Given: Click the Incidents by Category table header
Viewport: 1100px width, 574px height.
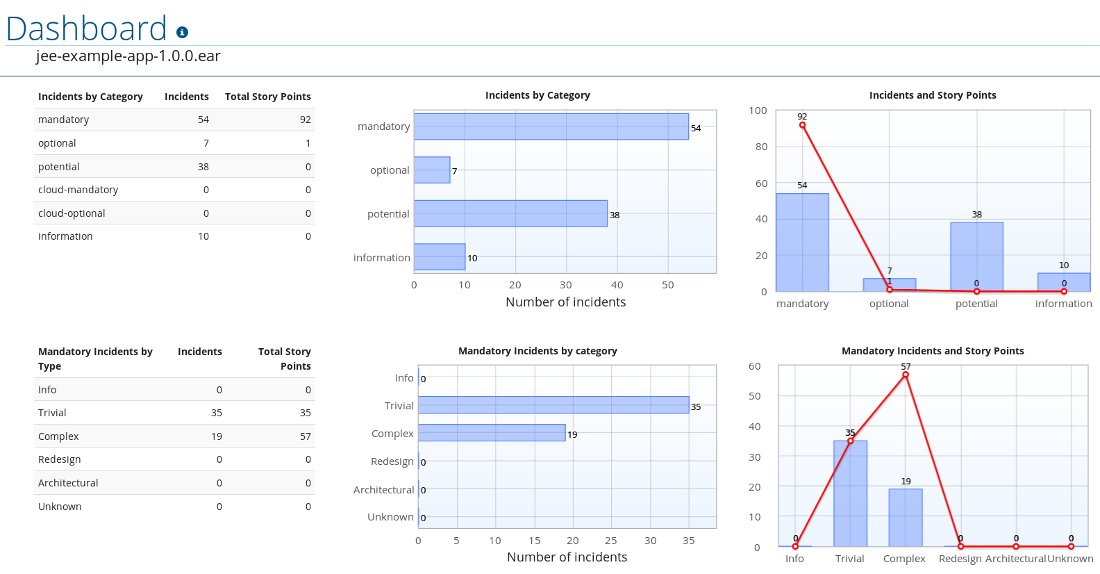Looking at the screenshot, I should (x=90, y=96).
